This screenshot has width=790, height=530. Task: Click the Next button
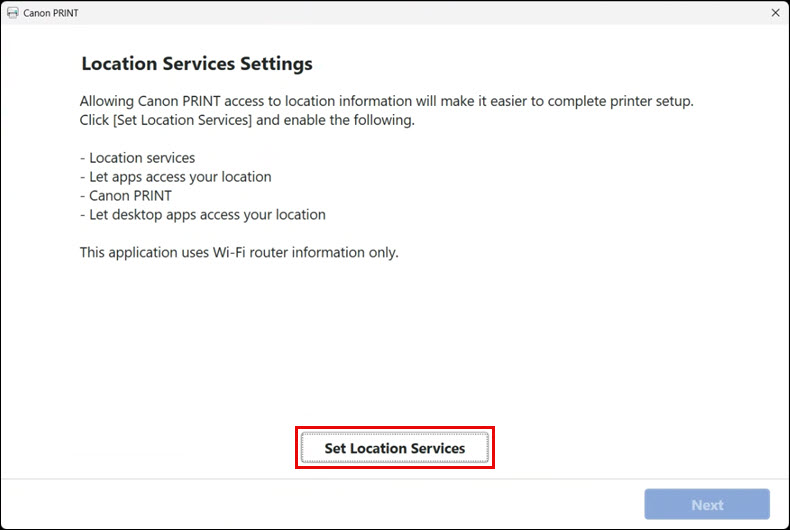pos(707,505)
